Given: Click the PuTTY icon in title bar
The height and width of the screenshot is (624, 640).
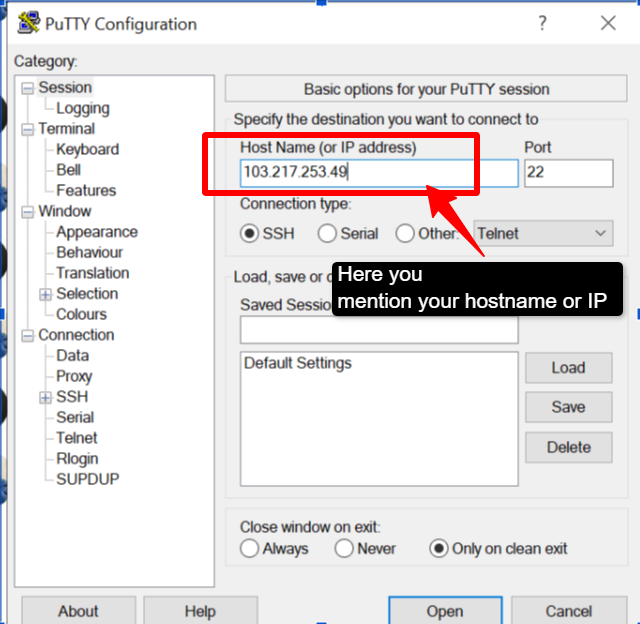Looking at the screenshot, I should click(x=28, y=23).
